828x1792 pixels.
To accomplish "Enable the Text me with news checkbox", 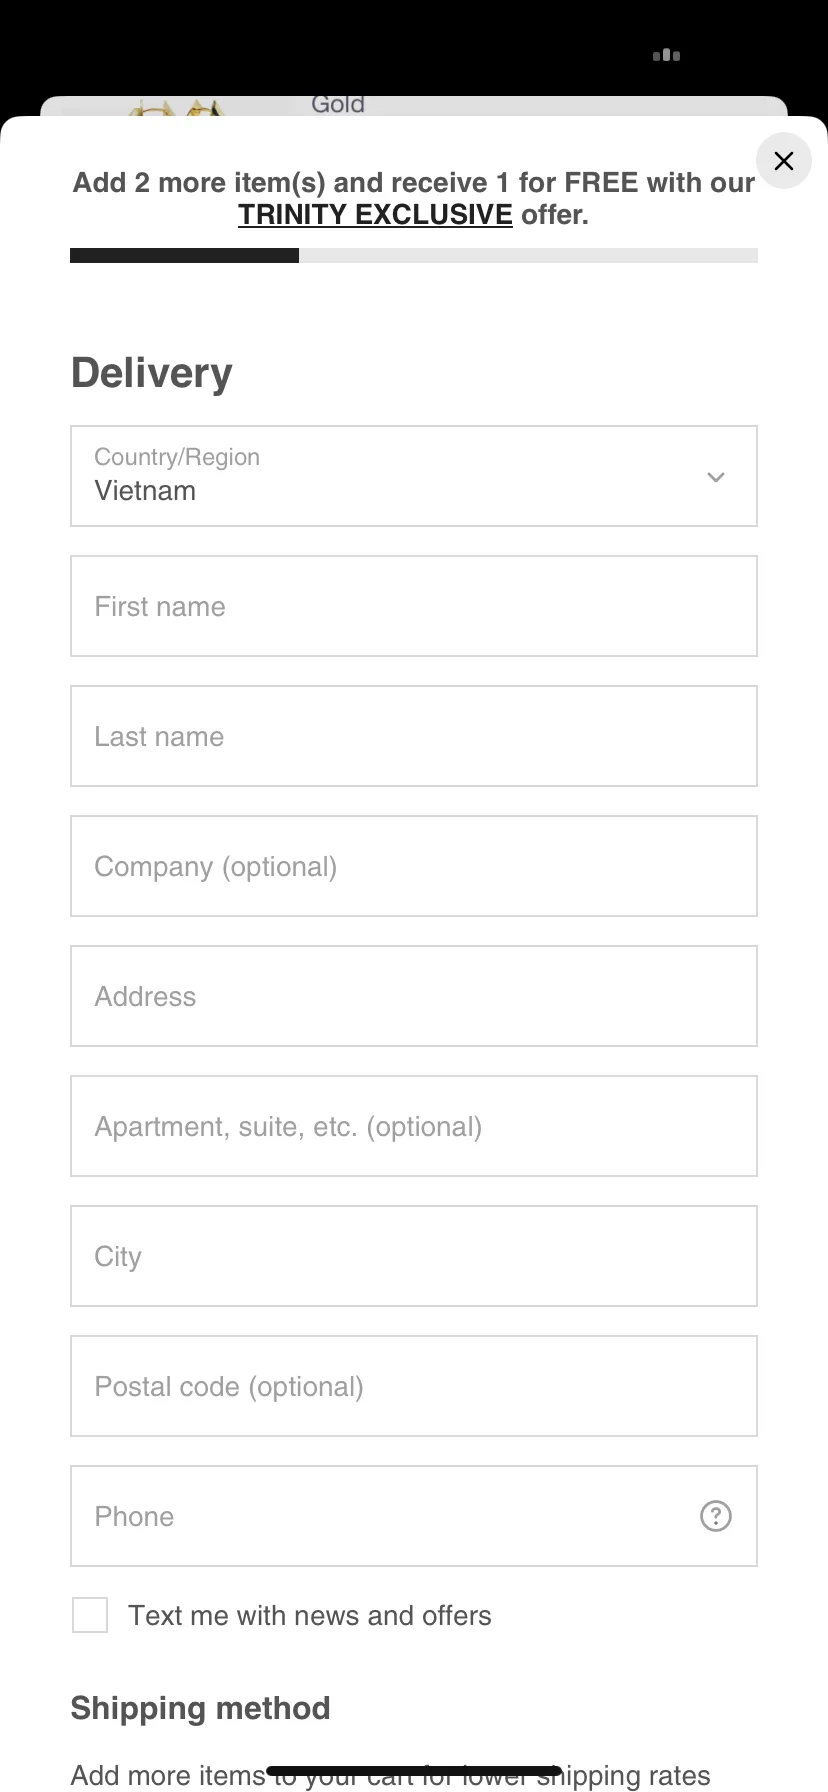I will tap(90, 1615).
